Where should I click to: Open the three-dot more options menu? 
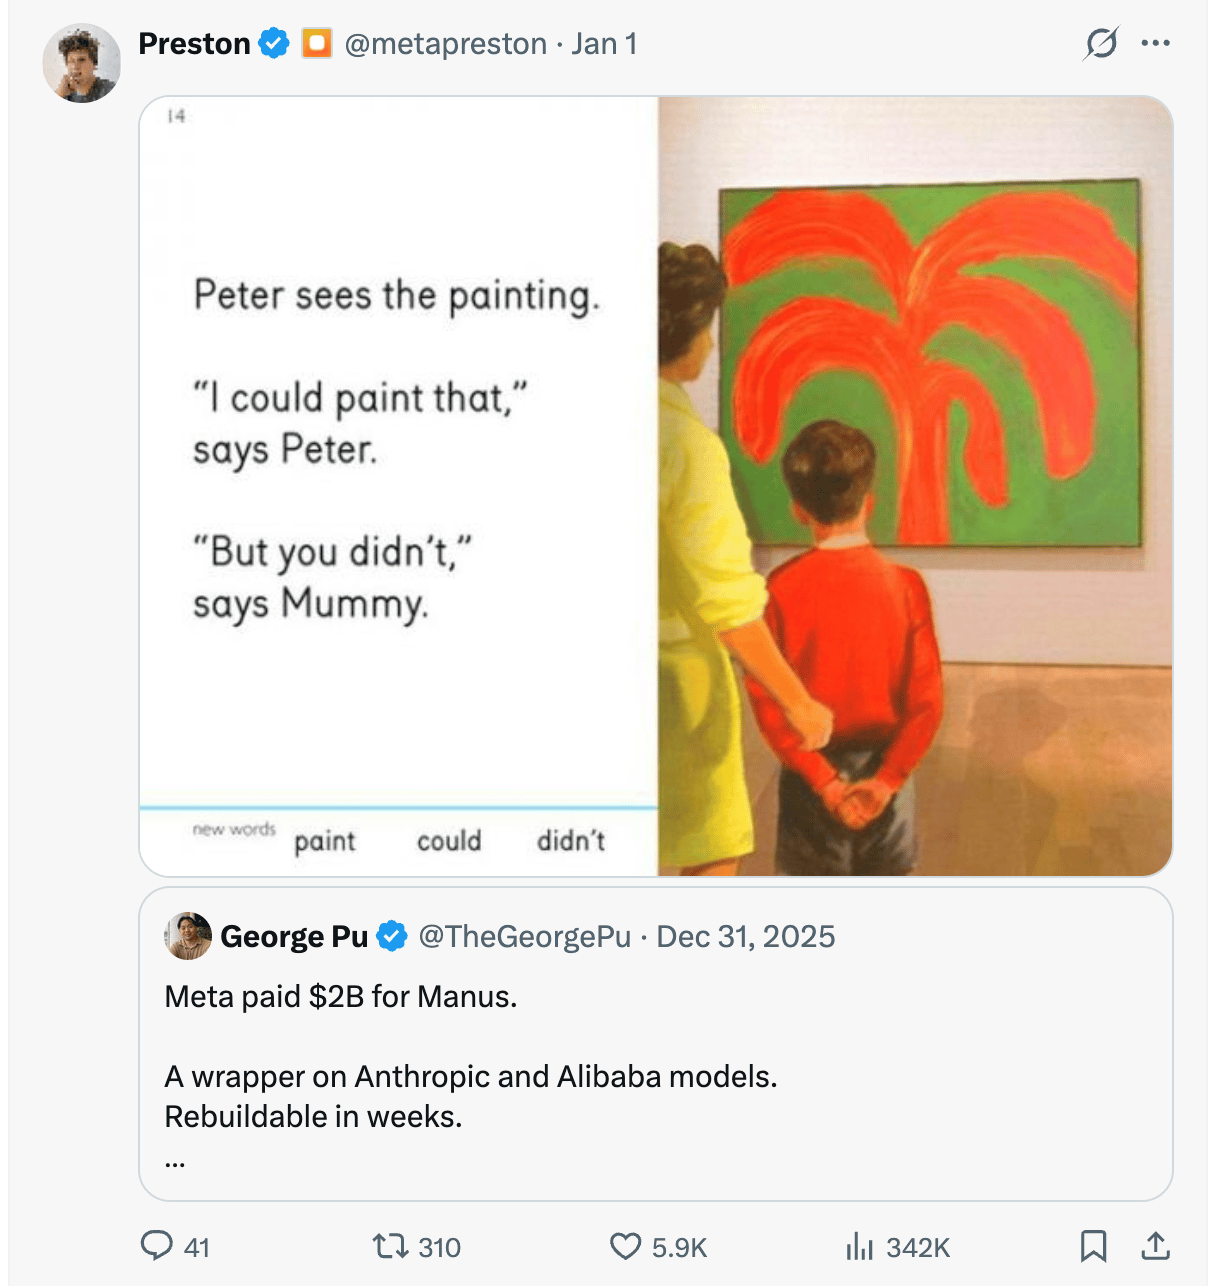[1155, 43]
